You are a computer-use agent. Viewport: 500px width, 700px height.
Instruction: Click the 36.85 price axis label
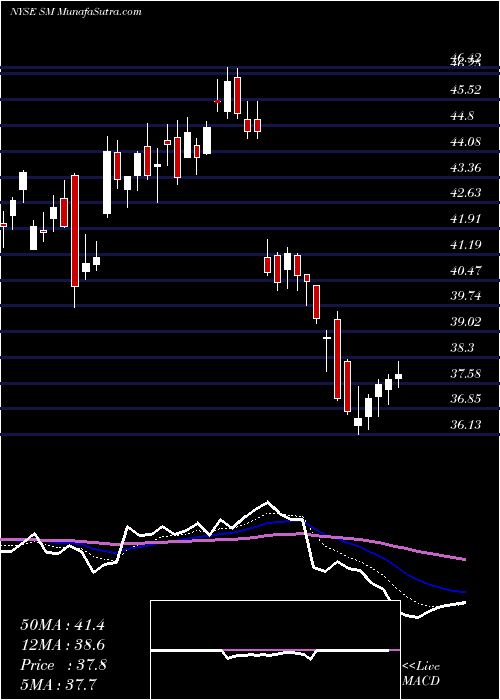(x=466, y=398)
